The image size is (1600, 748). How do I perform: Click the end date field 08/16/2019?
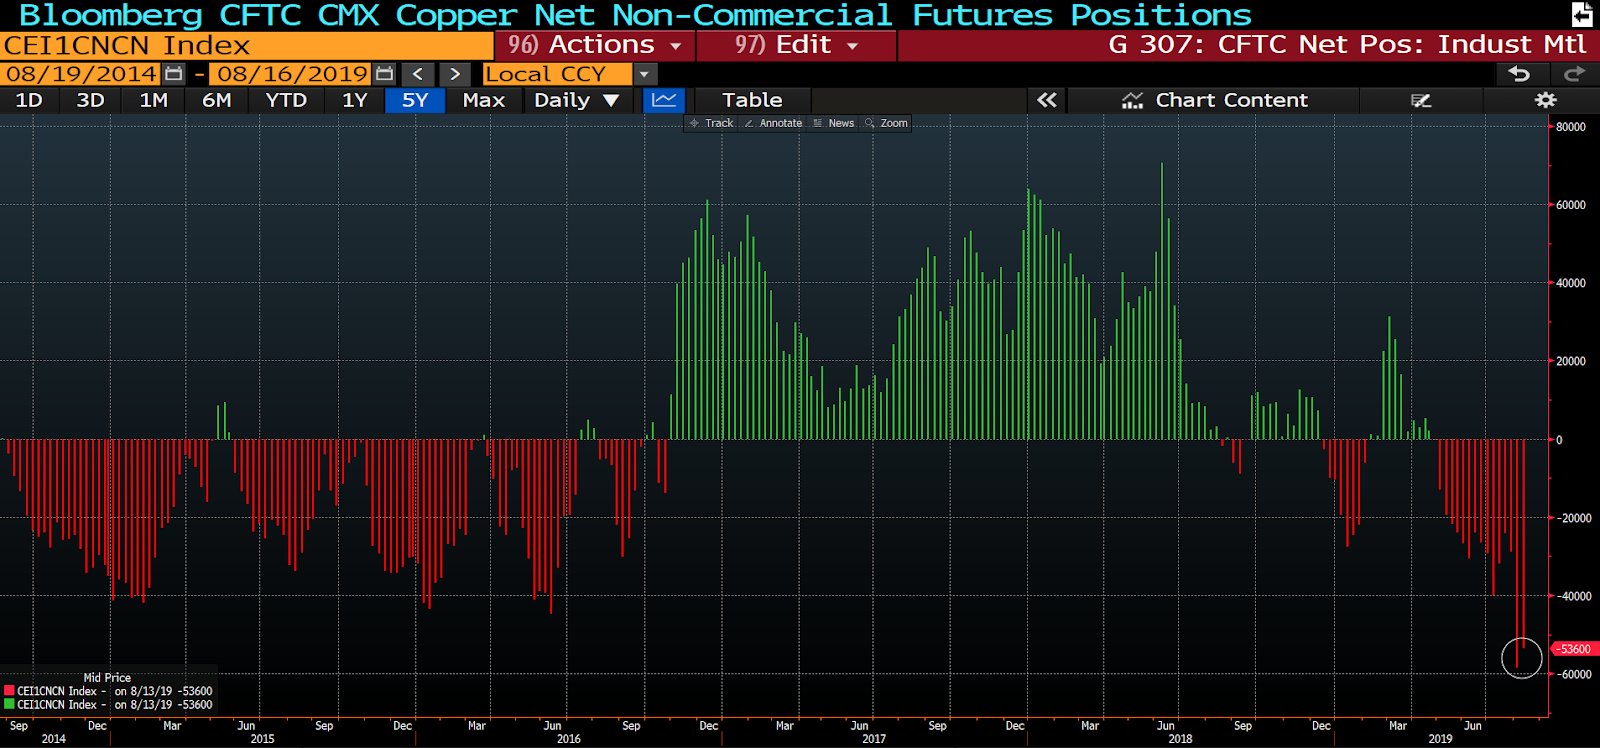[292, 74]
